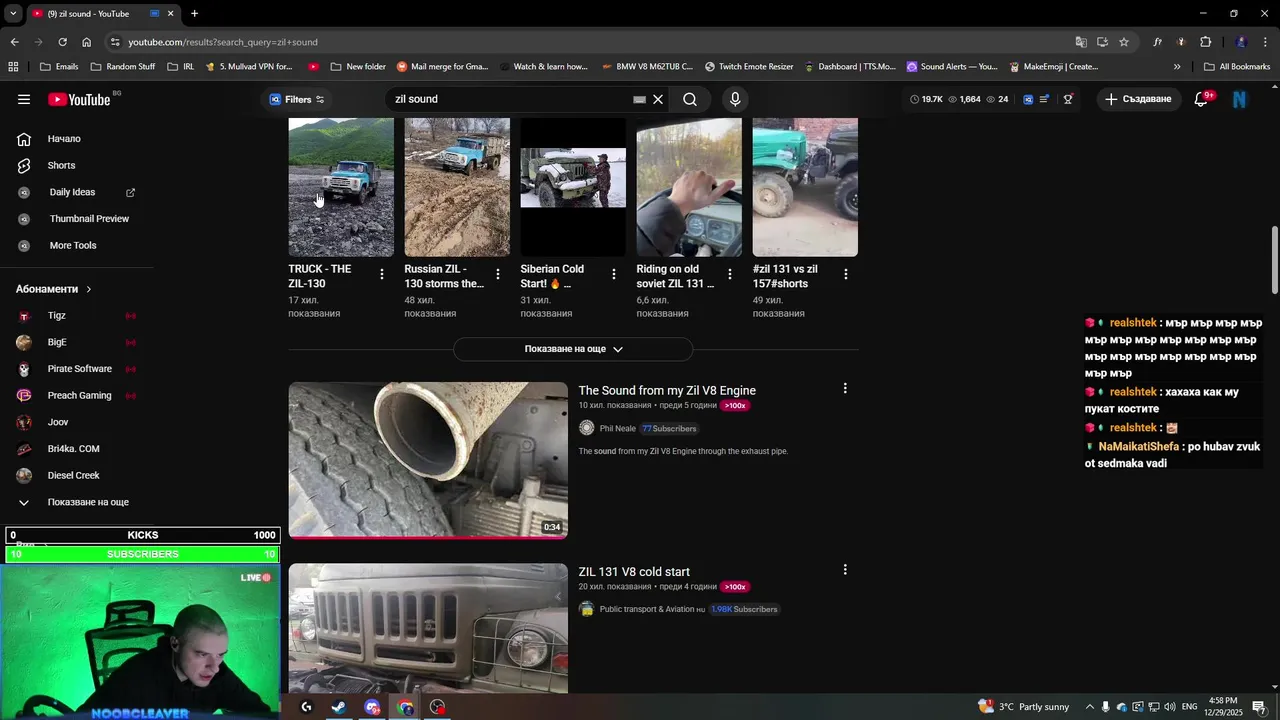Close the zil sound YouTube tab
Image resolution: width=1280 pixels, height=720 pixels.
pos(170,14)
